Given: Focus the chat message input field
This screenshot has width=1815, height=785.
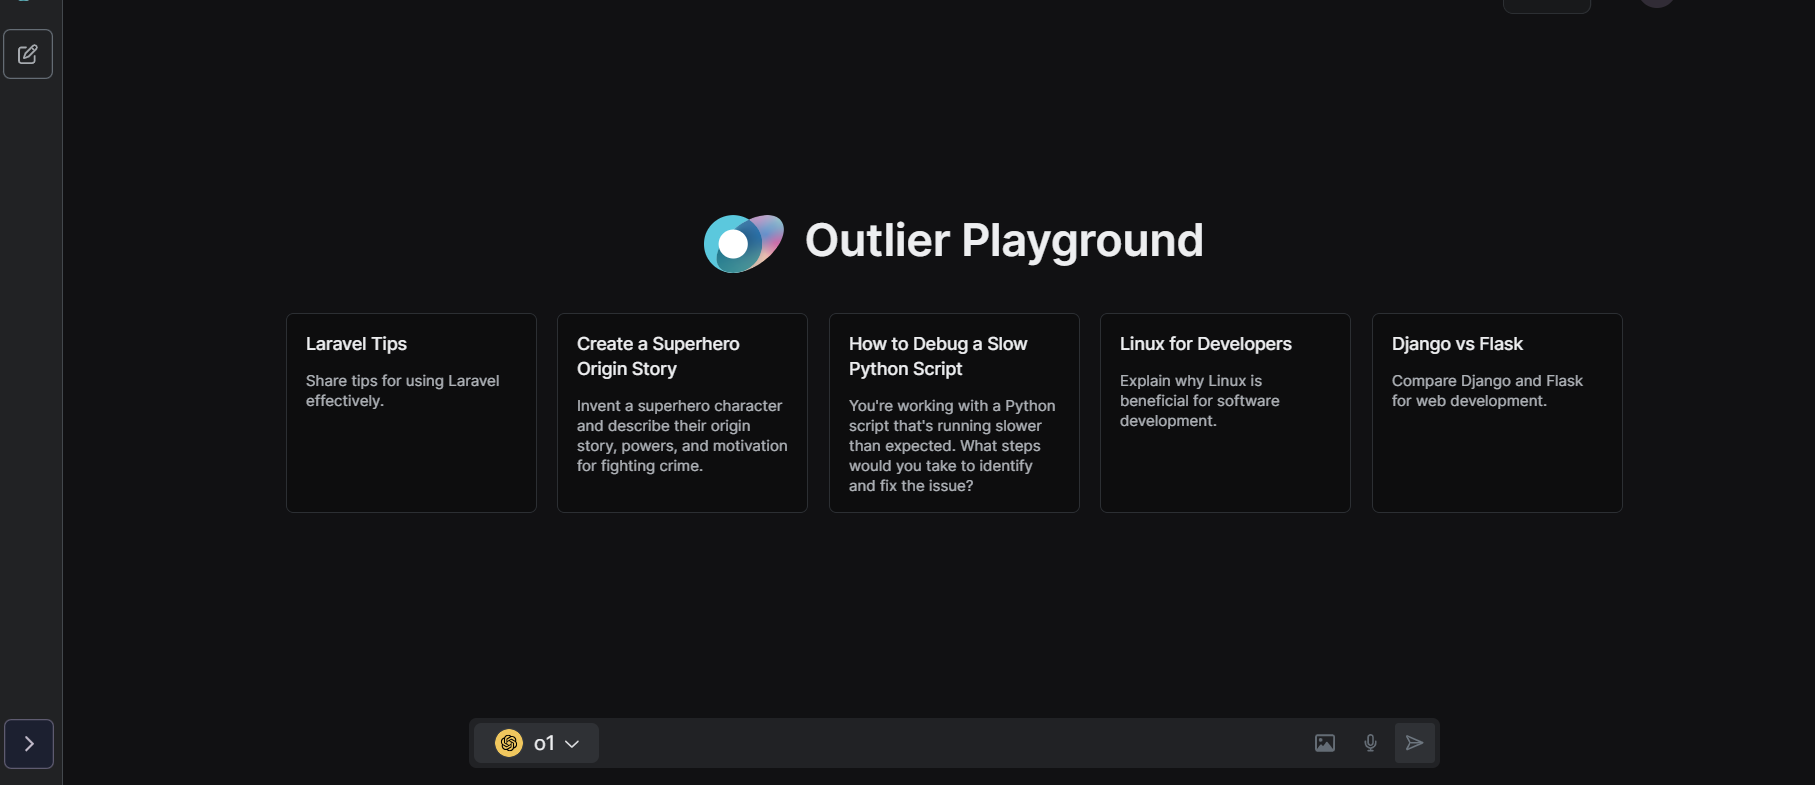Looking at the screenshot, I should click(953, 743).
